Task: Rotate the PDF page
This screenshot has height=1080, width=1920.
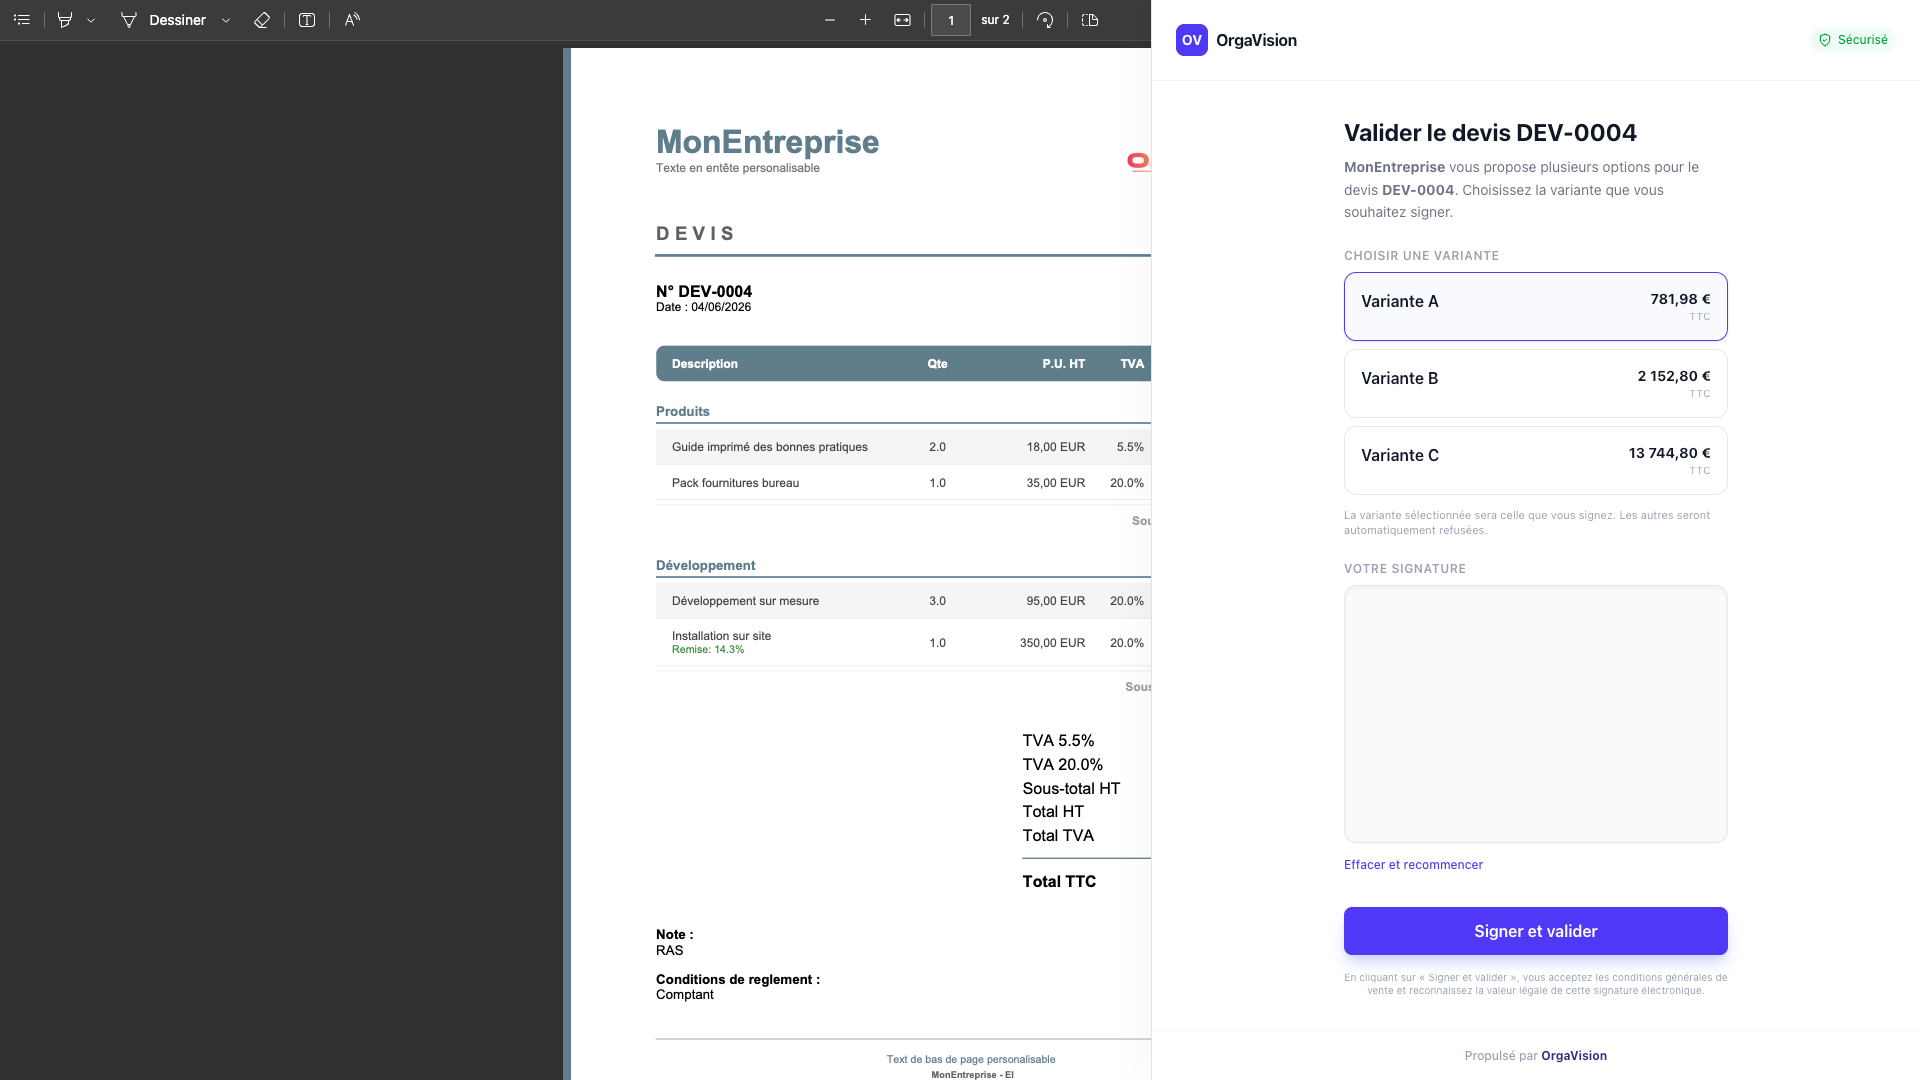Action: (x=1045, y=20)
